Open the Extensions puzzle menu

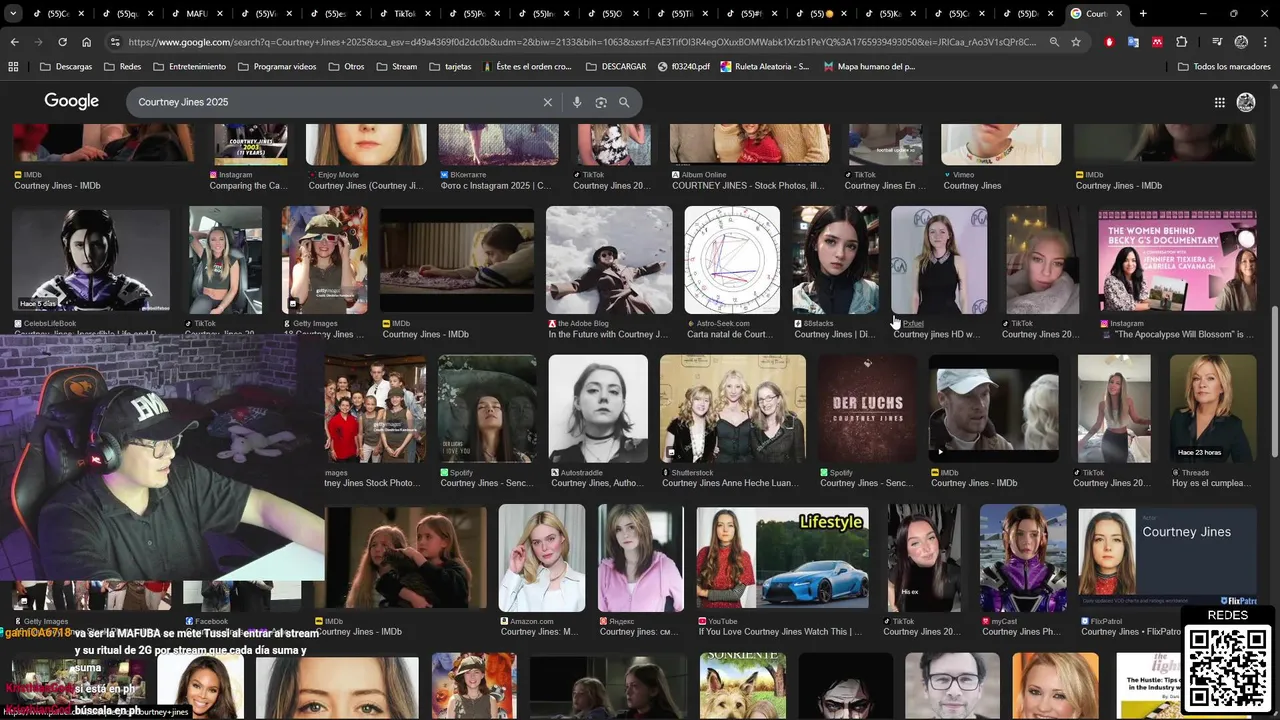pos(1182,42)
